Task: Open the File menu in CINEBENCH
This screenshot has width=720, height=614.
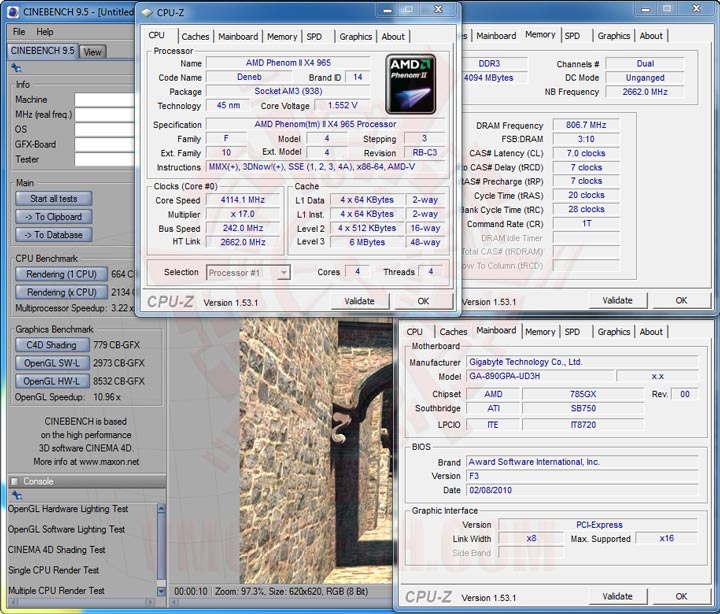Action: pyautogui.click(x=19, y=32)
